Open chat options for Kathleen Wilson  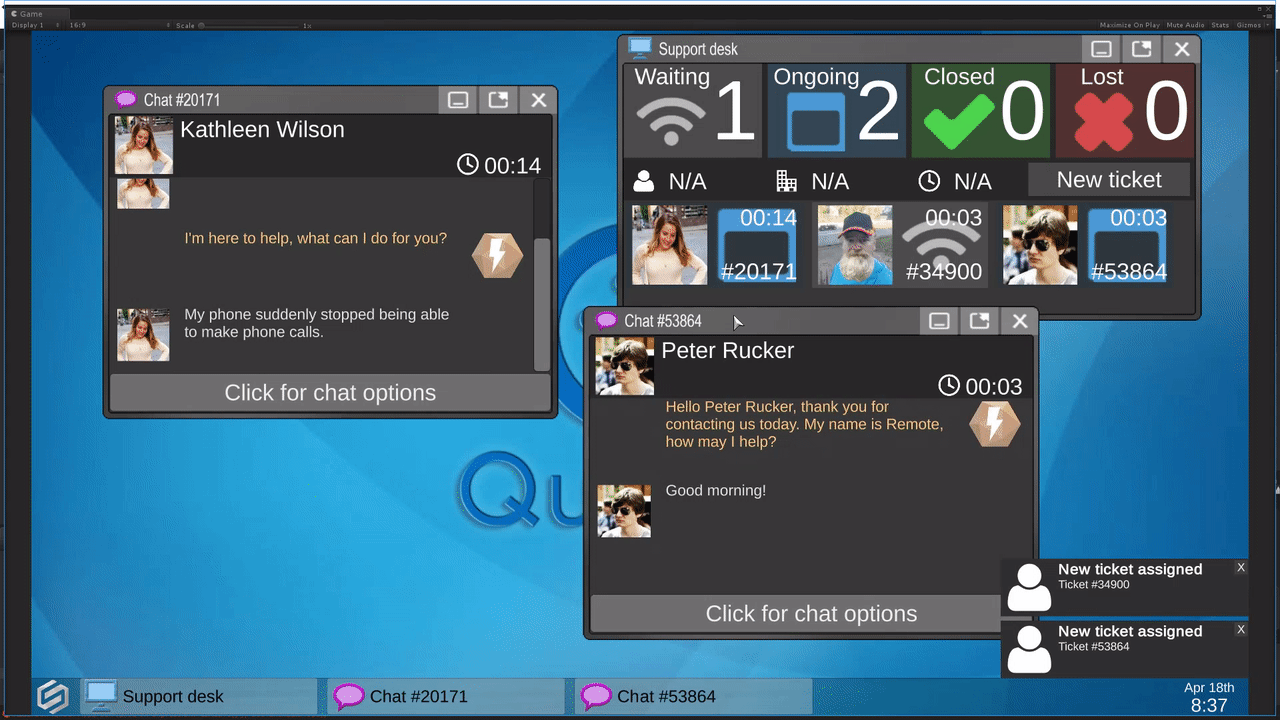330,393
